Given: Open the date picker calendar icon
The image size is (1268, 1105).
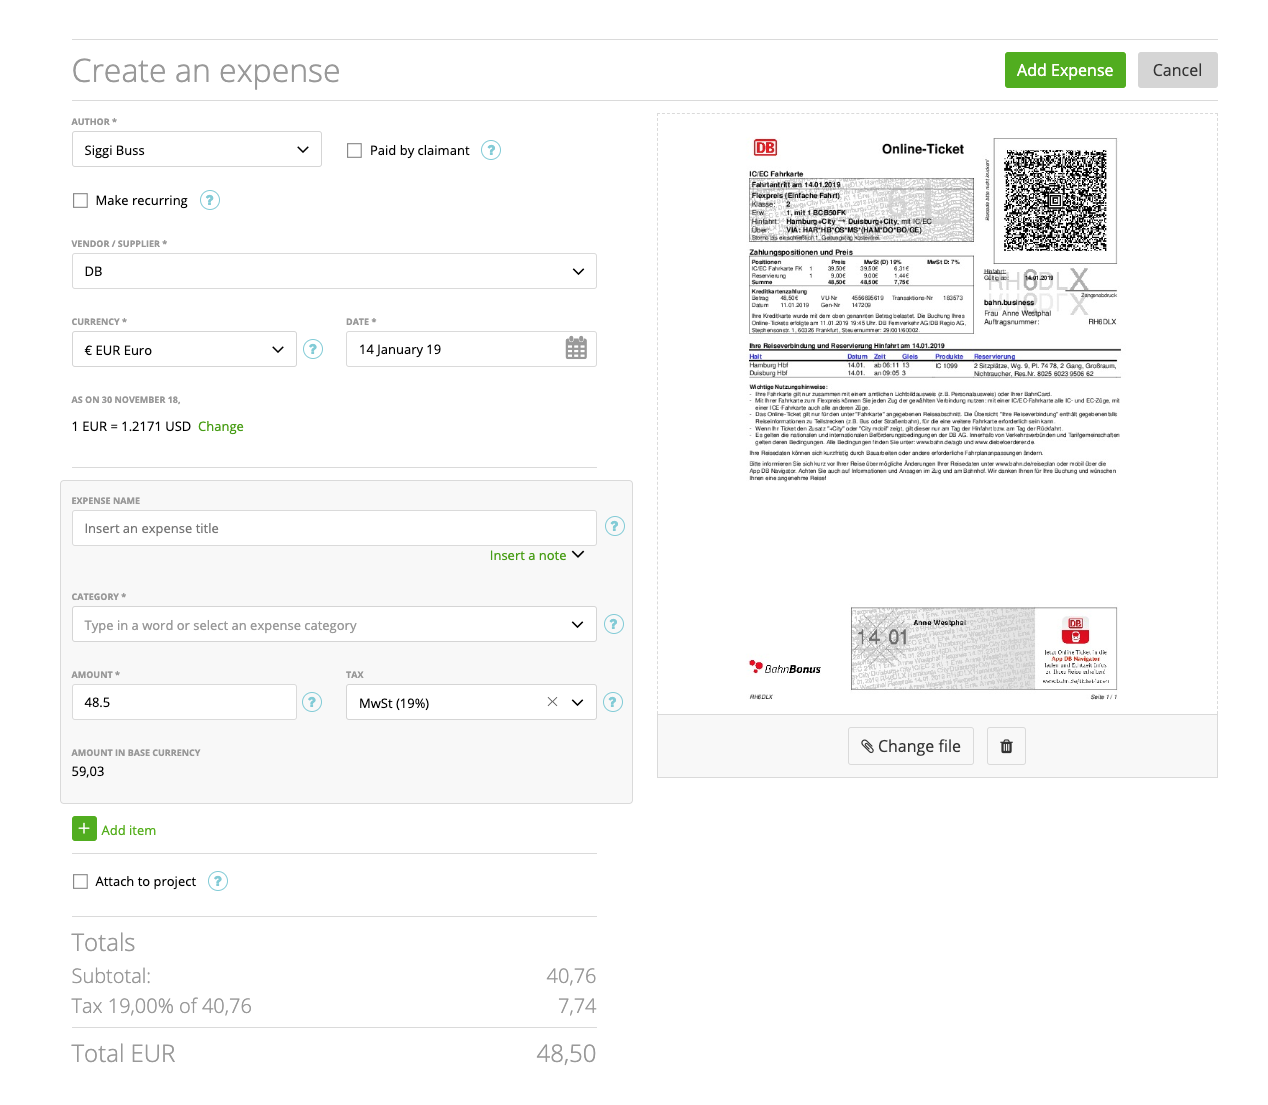Looking at the screenshot, I should click(575, 348).
